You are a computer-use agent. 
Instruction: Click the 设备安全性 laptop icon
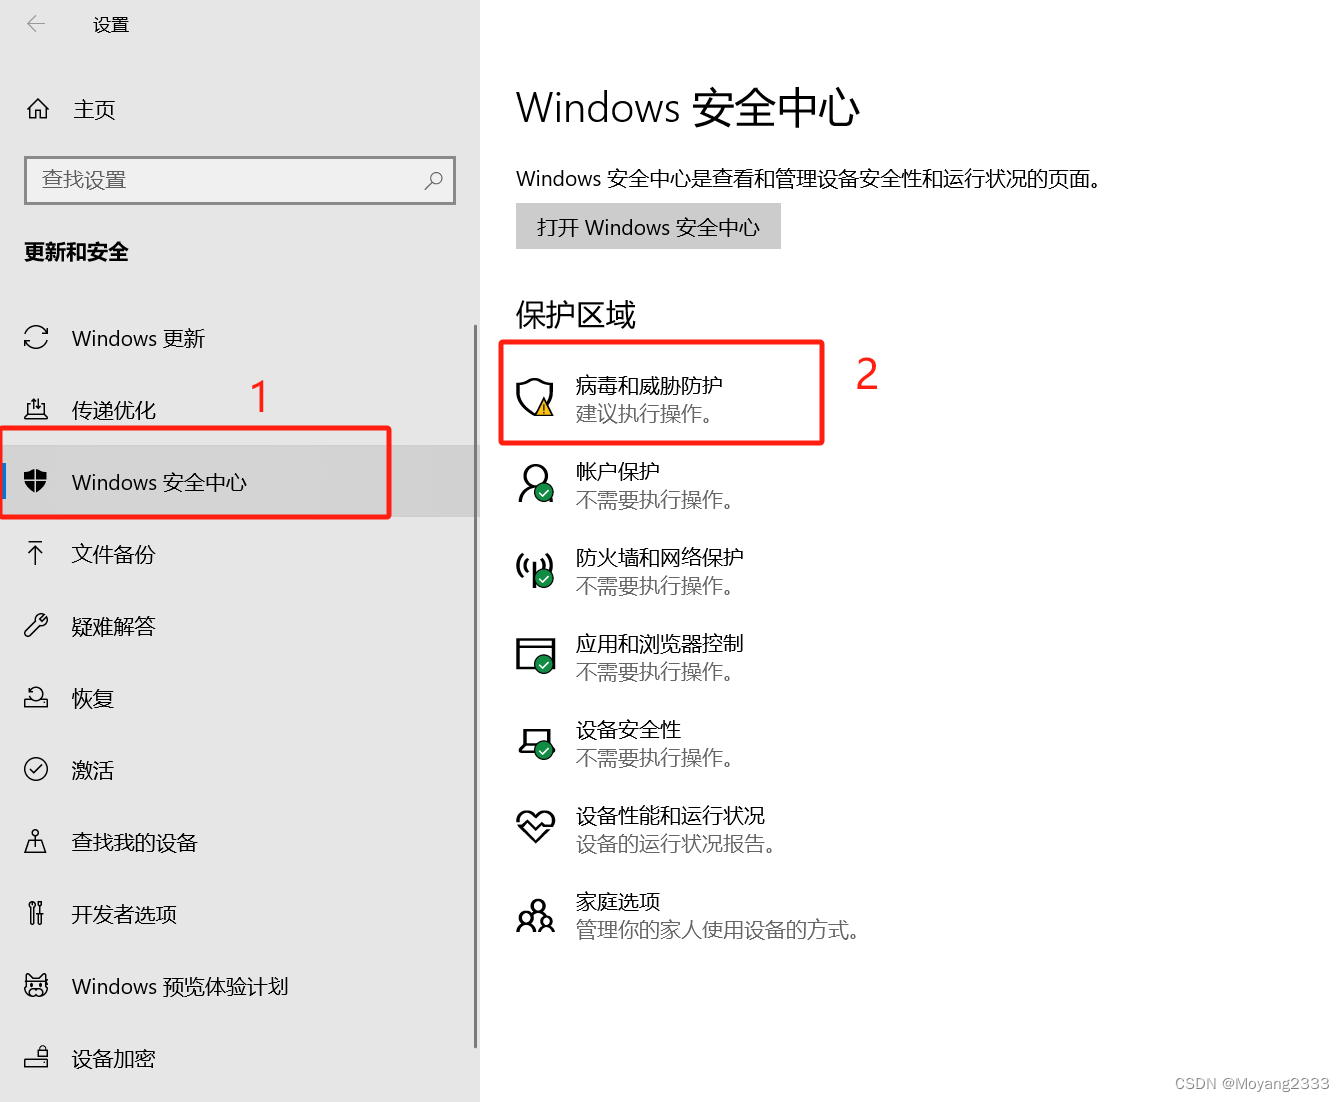point(535,742)
